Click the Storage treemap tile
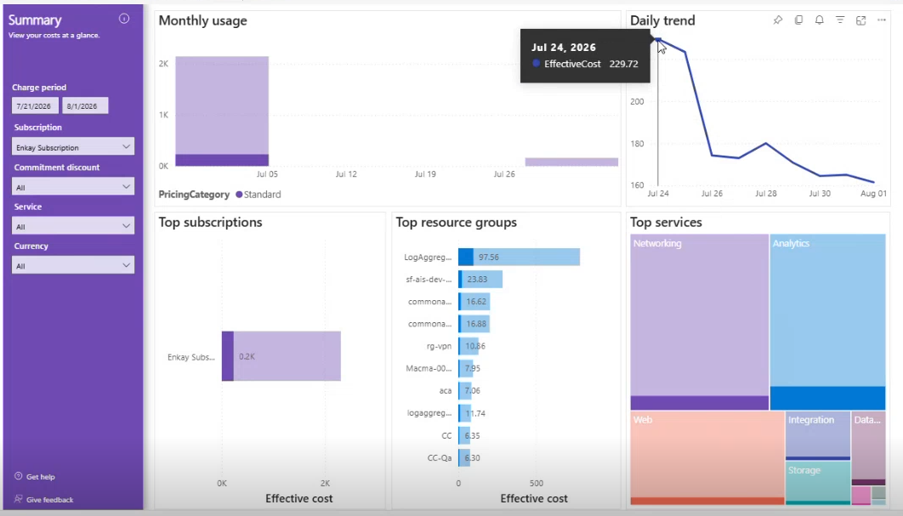903x516 pixels. 818,483
